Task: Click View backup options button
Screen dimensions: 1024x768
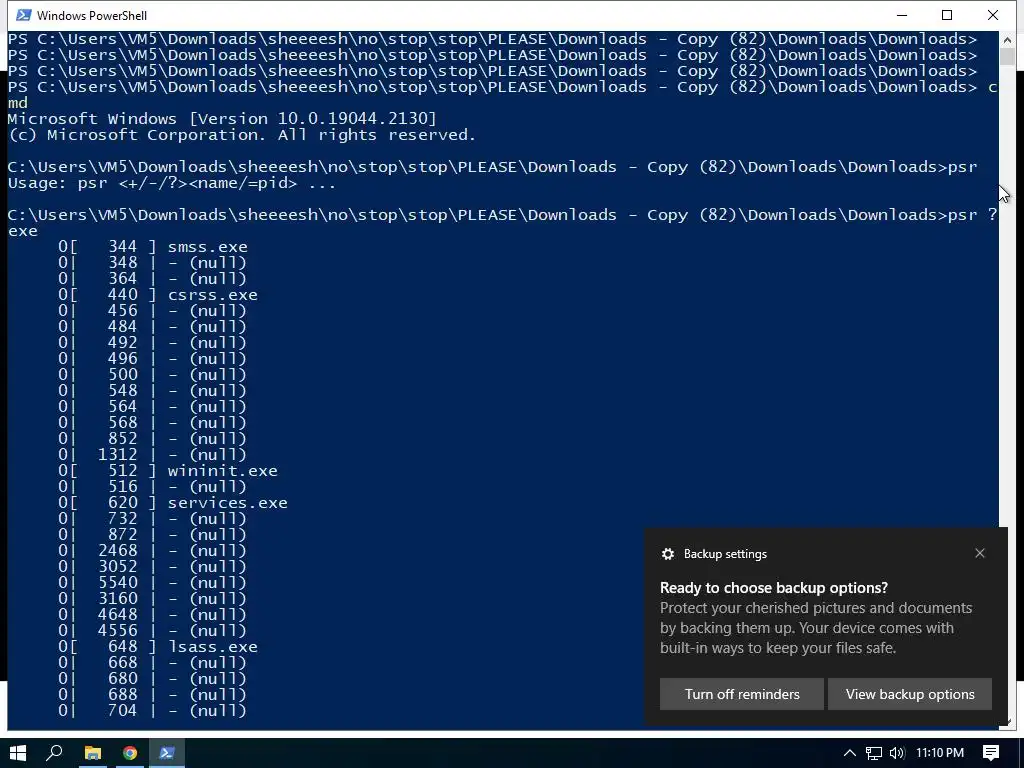Action: (910, 694)
